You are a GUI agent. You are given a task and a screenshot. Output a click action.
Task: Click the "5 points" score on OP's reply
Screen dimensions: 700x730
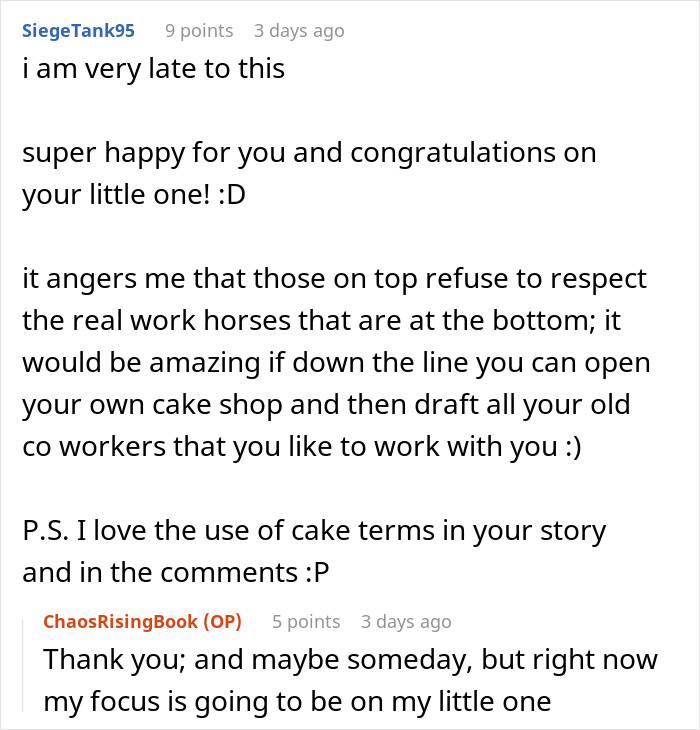[x=306, y=622]
